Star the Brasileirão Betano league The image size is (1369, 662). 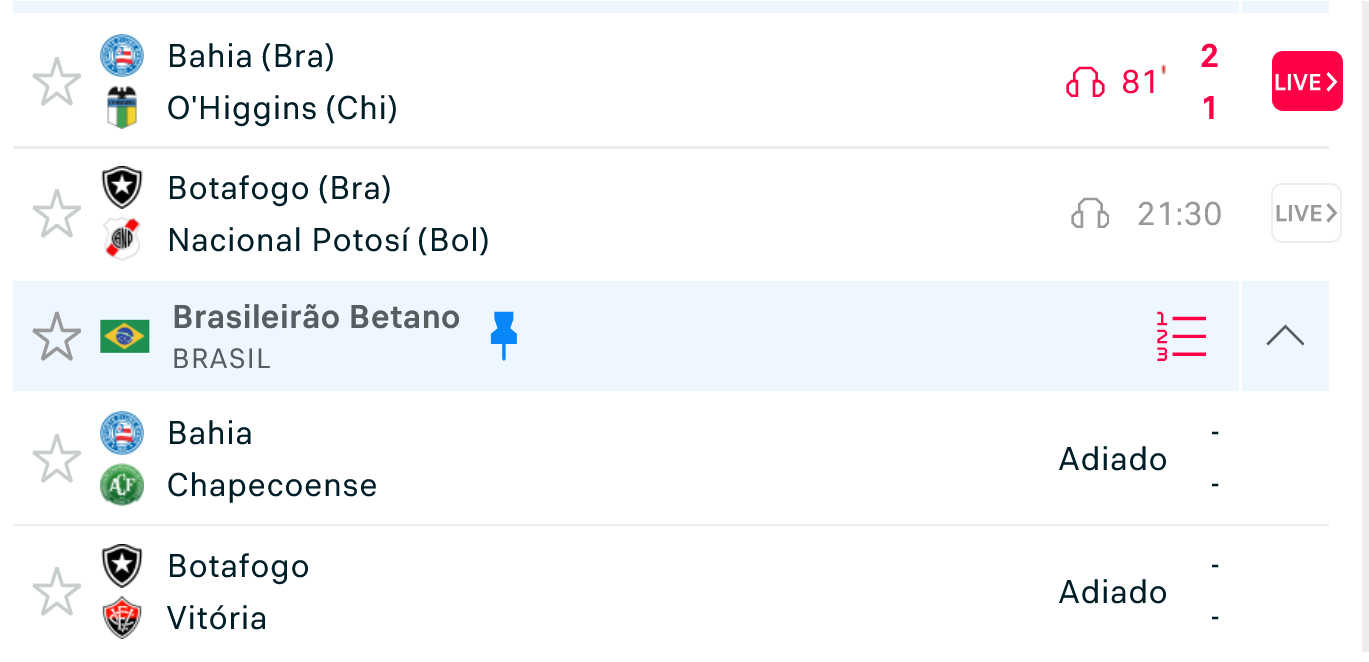(x=57, y=337)
